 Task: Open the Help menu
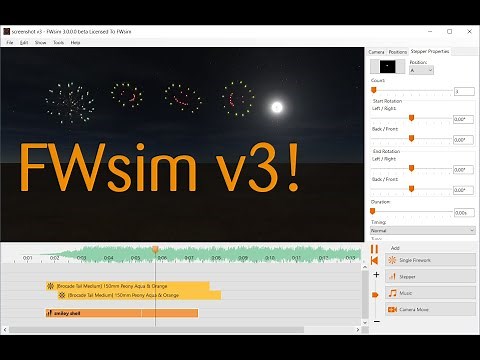(x=75, y=43)
